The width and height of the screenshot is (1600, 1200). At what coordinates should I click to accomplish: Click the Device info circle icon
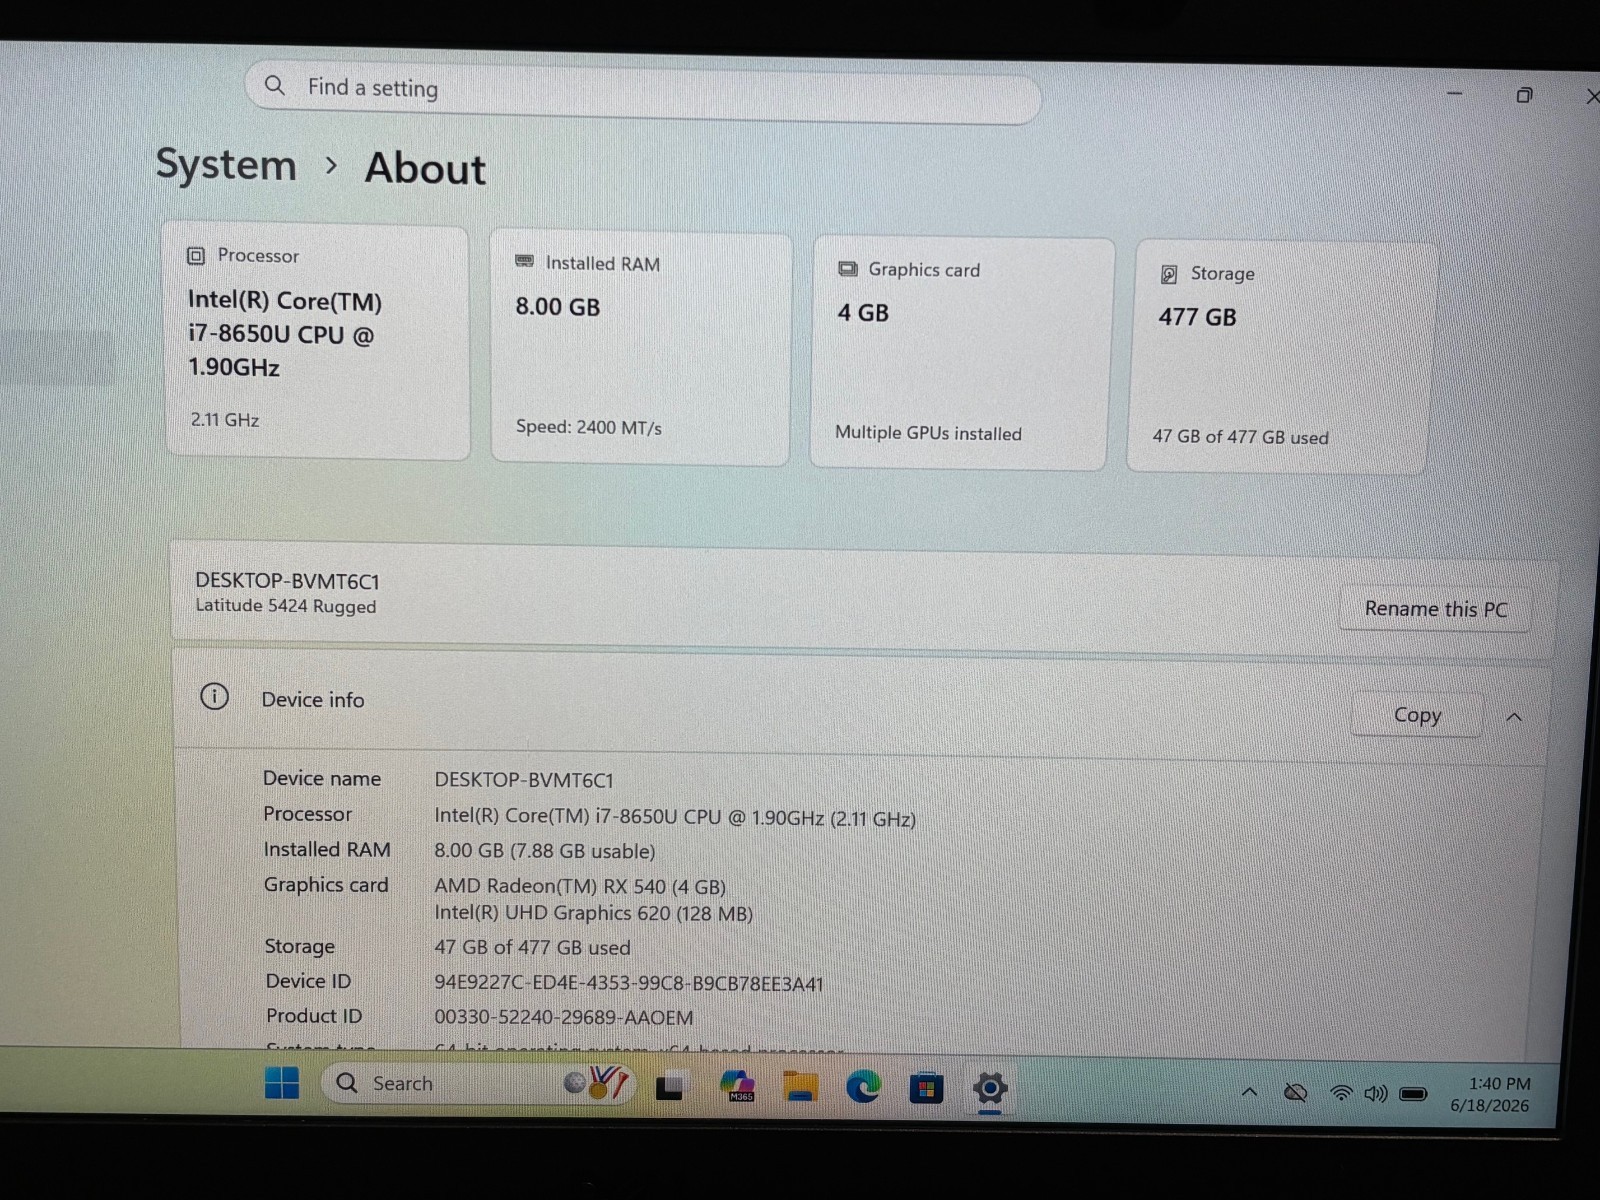214,697
